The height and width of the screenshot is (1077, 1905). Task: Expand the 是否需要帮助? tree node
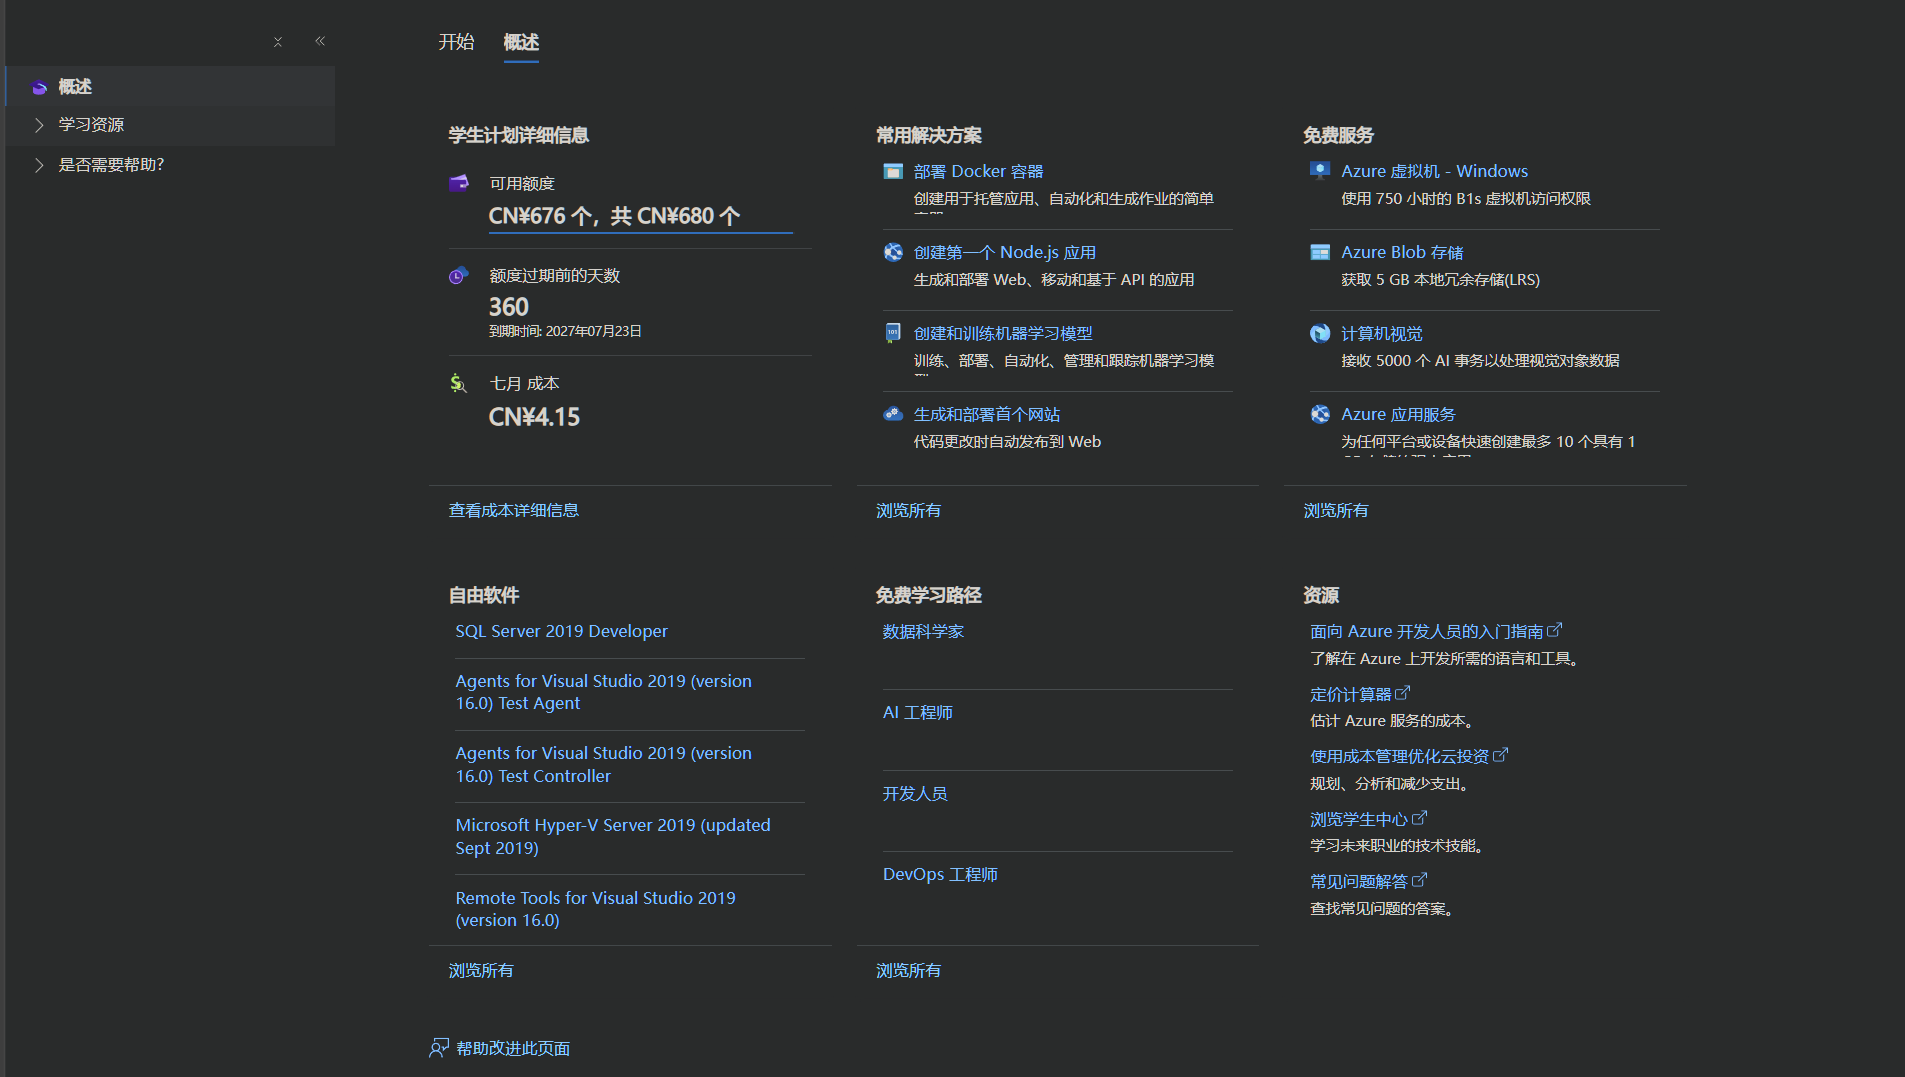39,165
